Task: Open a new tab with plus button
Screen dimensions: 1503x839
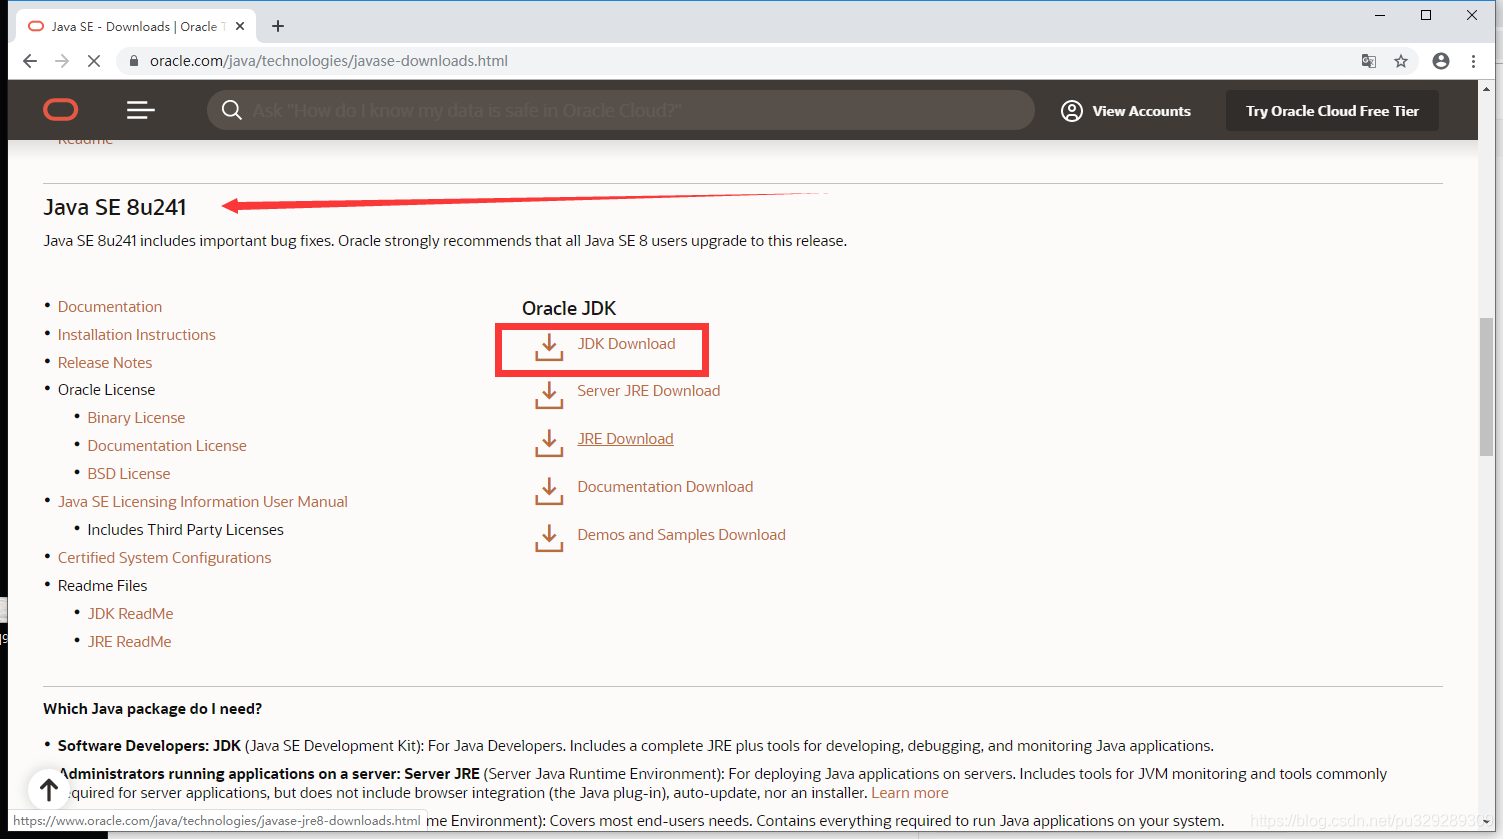Action: click(x=278, y=26)
